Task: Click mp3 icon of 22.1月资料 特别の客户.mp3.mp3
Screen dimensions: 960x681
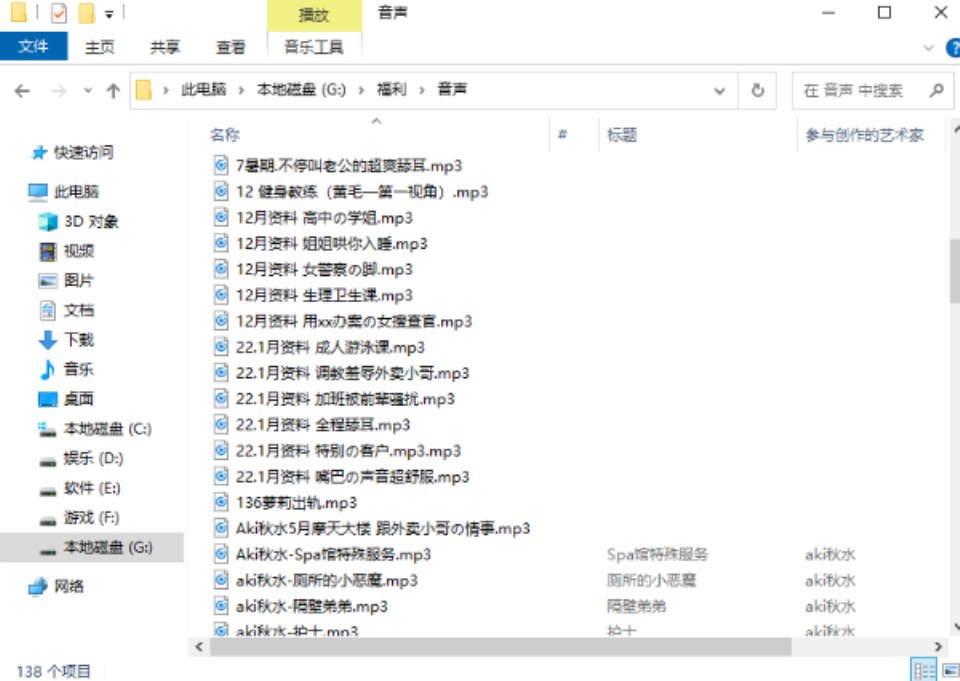Action: [220, 451]
